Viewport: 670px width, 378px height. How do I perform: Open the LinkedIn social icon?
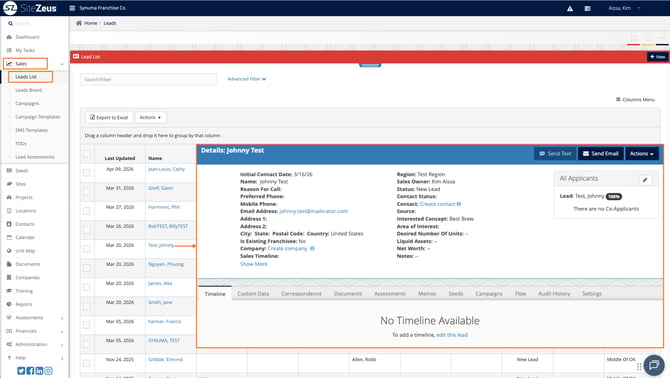click(x=39, y=371)
